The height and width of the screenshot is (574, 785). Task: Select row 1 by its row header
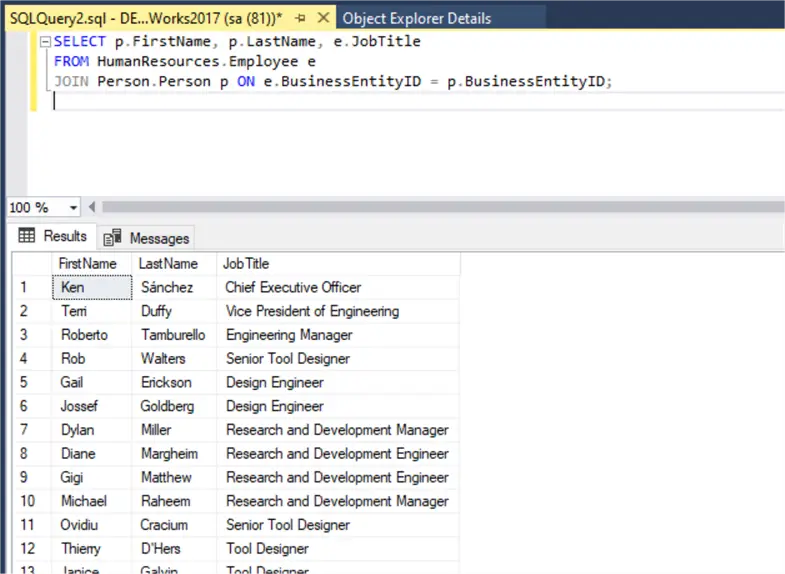(x=30, y=287)
